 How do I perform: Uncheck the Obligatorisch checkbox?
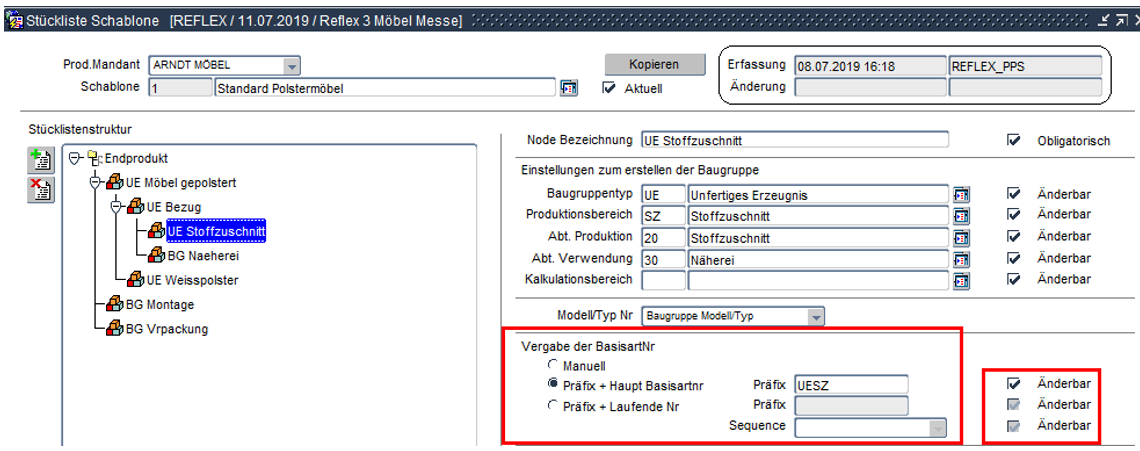pos(1014,141)
